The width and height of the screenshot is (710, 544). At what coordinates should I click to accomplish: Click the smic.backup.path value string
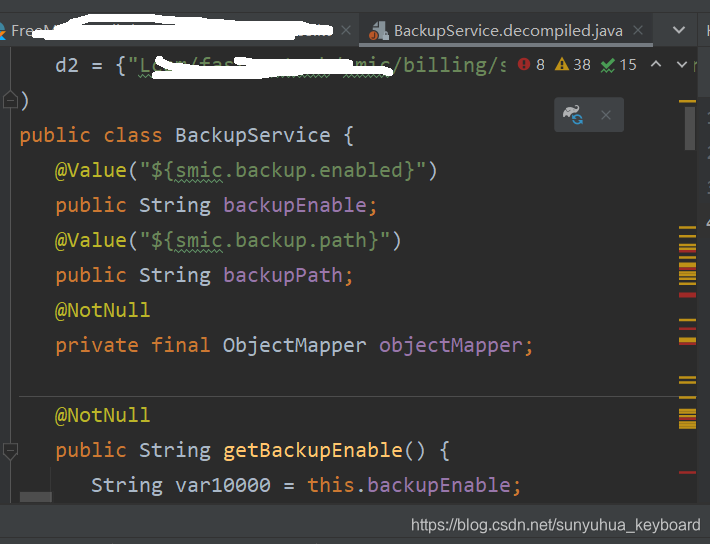tap(264, 240)
